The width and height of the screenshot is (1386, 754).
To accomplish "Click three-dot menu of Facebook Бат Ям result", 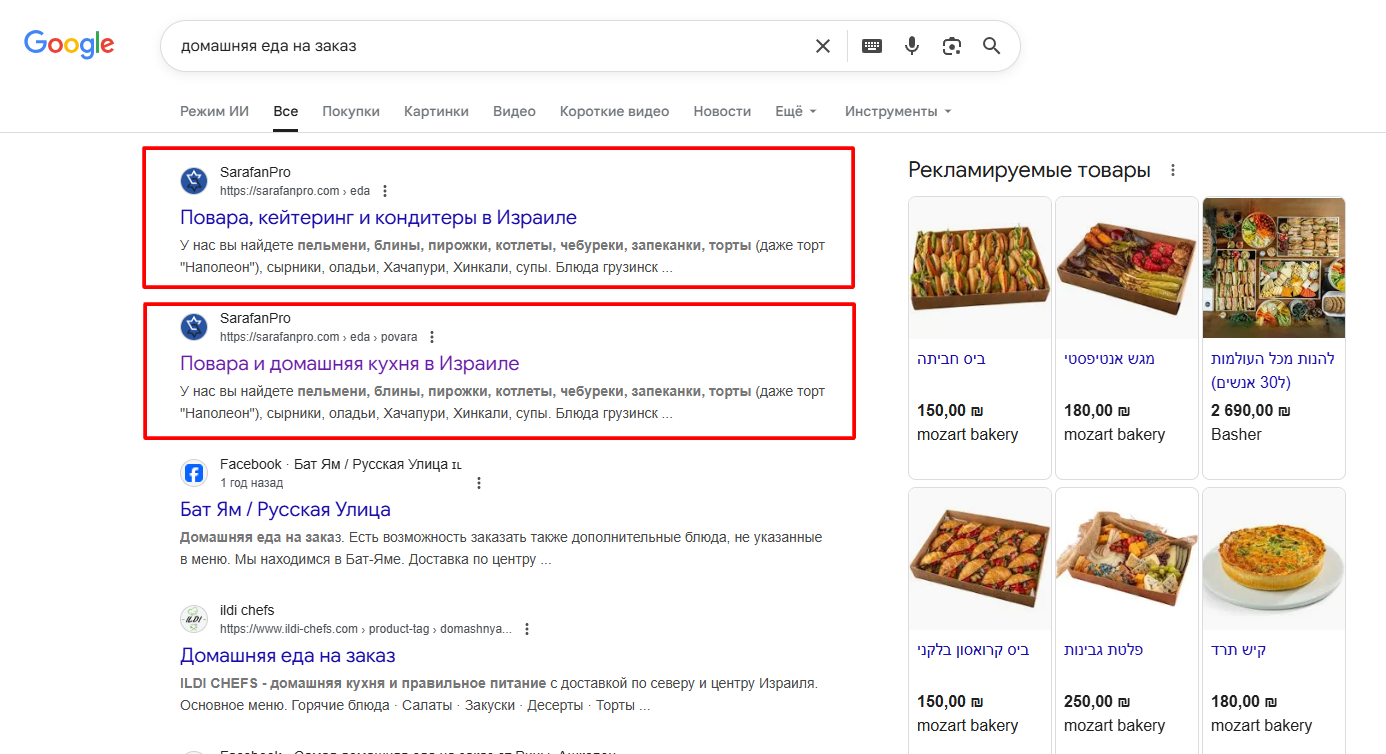I will [479, 483].
